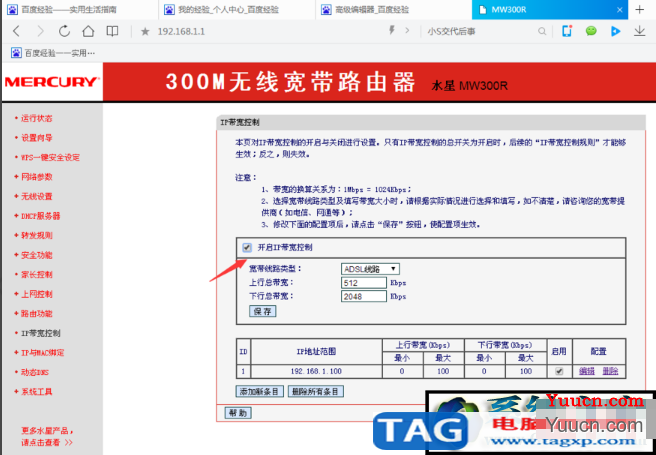Open 家长控制 in sidebar
Screen dimensions: 656x455
coord(37,275)
